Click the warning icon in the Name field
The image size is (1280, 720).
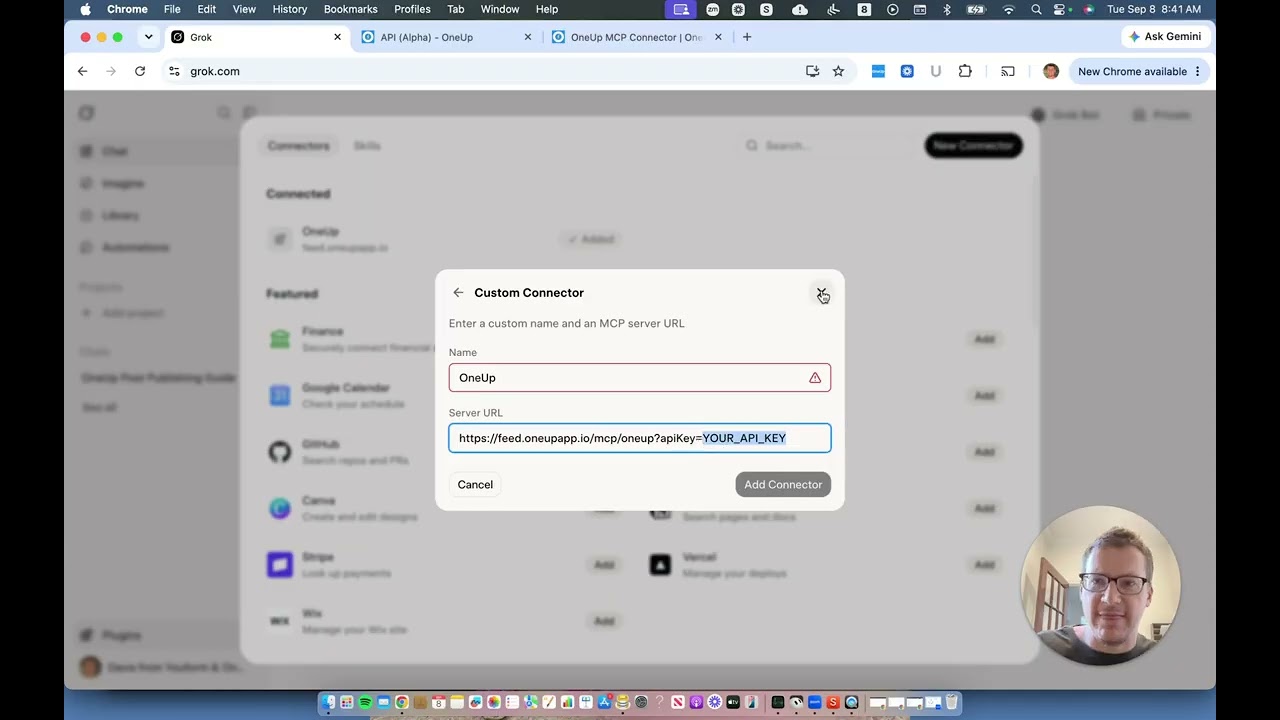[x=815, y=378]
